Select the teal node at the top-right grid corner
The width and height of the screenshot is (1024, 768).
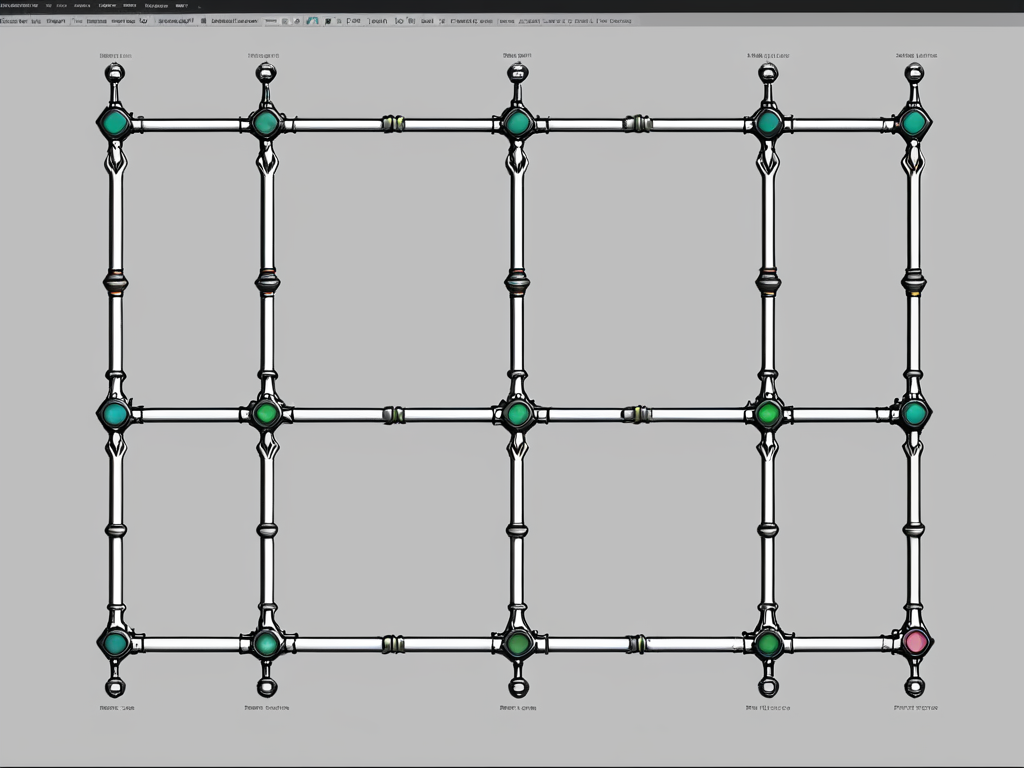point(913,123)
